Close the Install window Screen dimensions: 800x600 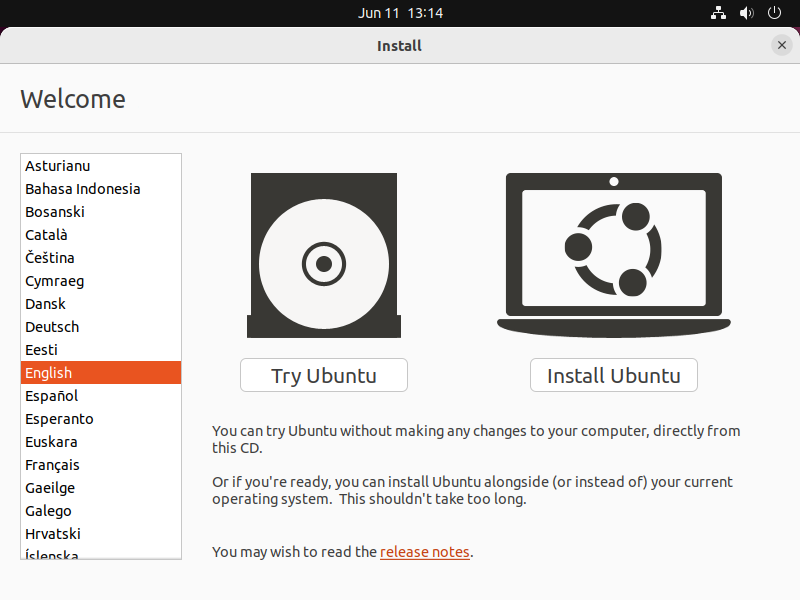782,45
